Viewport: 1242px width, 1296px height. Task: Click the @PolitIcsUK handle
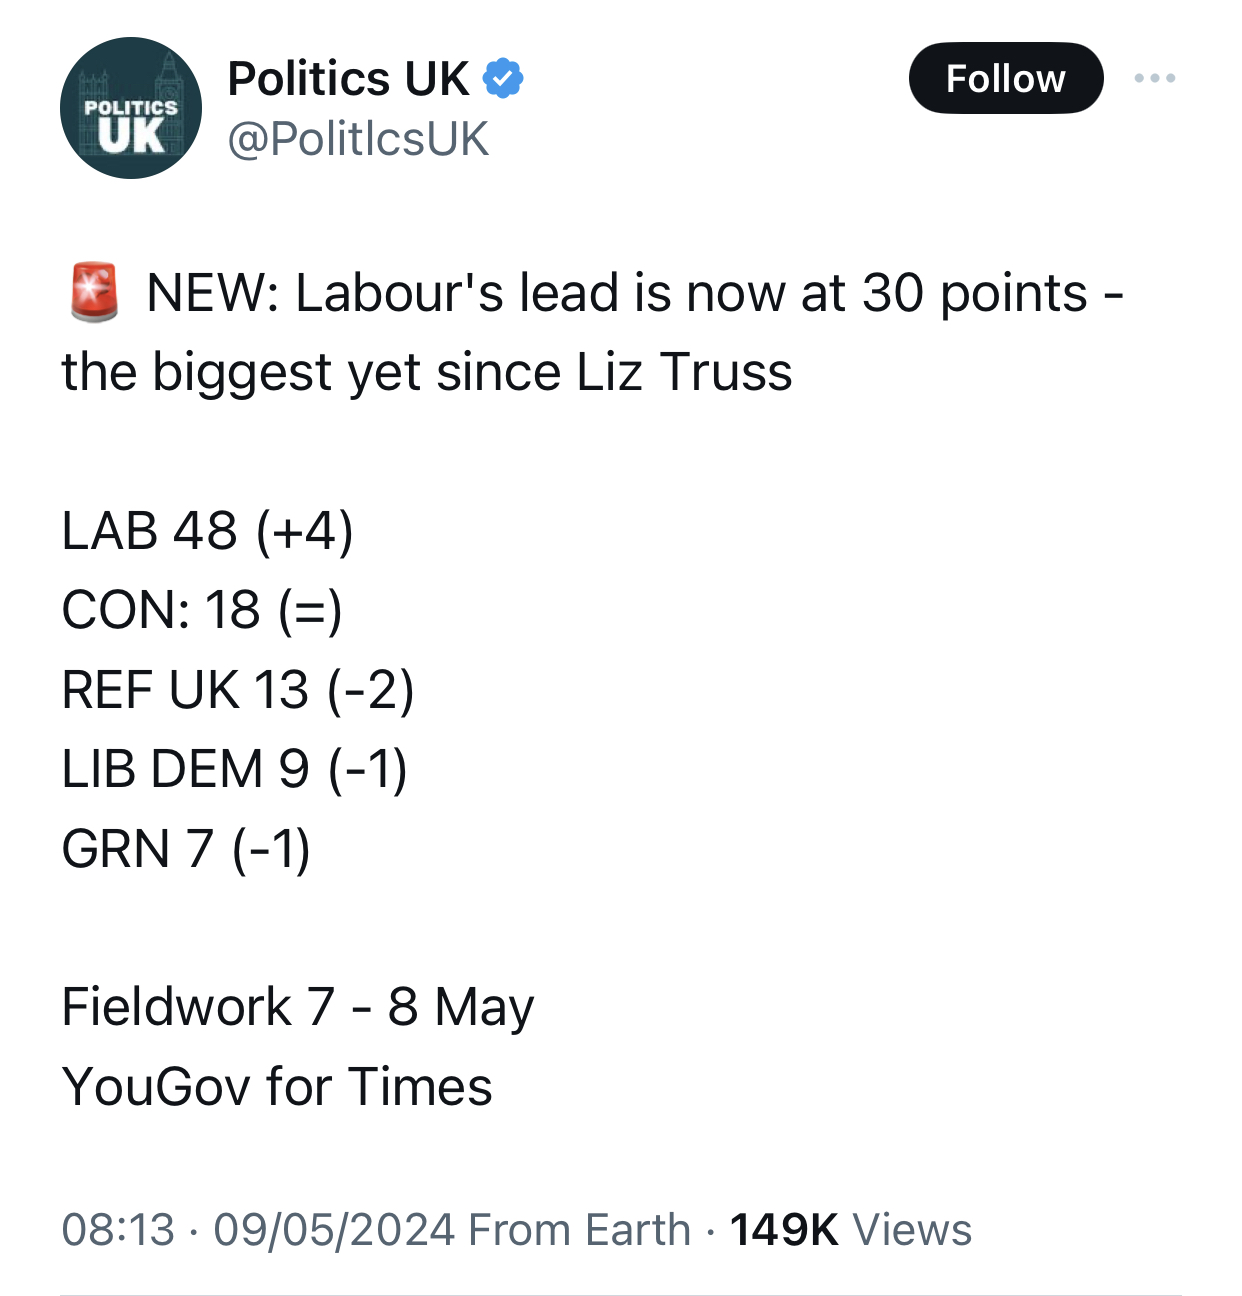(358, 138)
